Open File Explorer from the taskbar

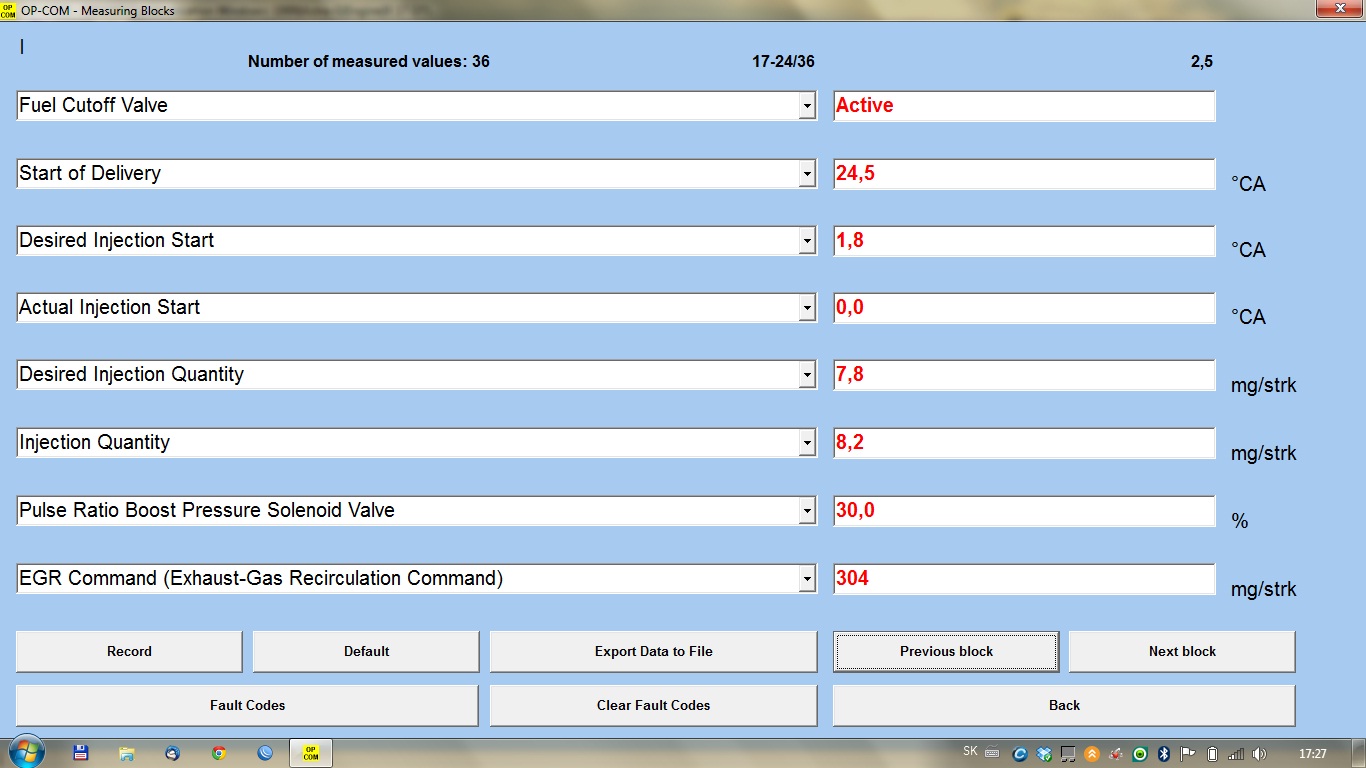[x=127, y=753]
